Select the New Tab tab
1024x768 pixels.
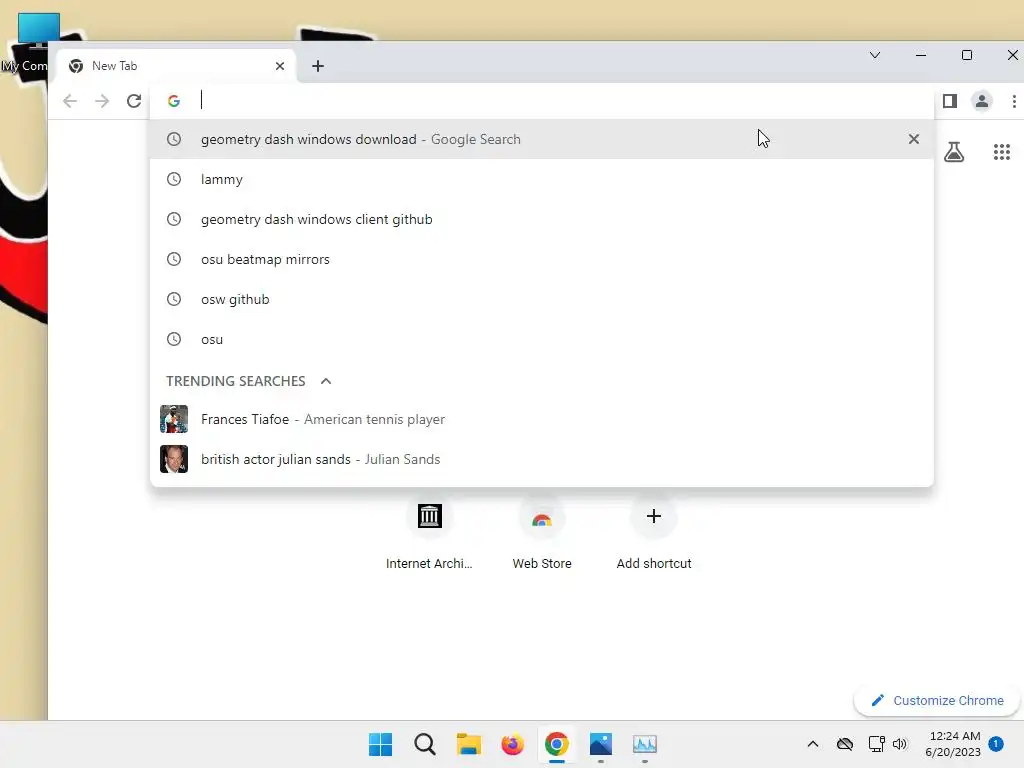pyautogui.click(x=176, y=66)
